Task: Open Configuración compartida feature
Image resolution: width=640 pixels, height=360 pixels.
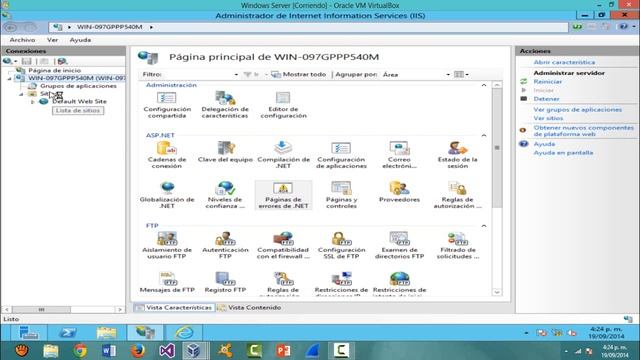Action: pyautogui.click(x=167, y=105)
